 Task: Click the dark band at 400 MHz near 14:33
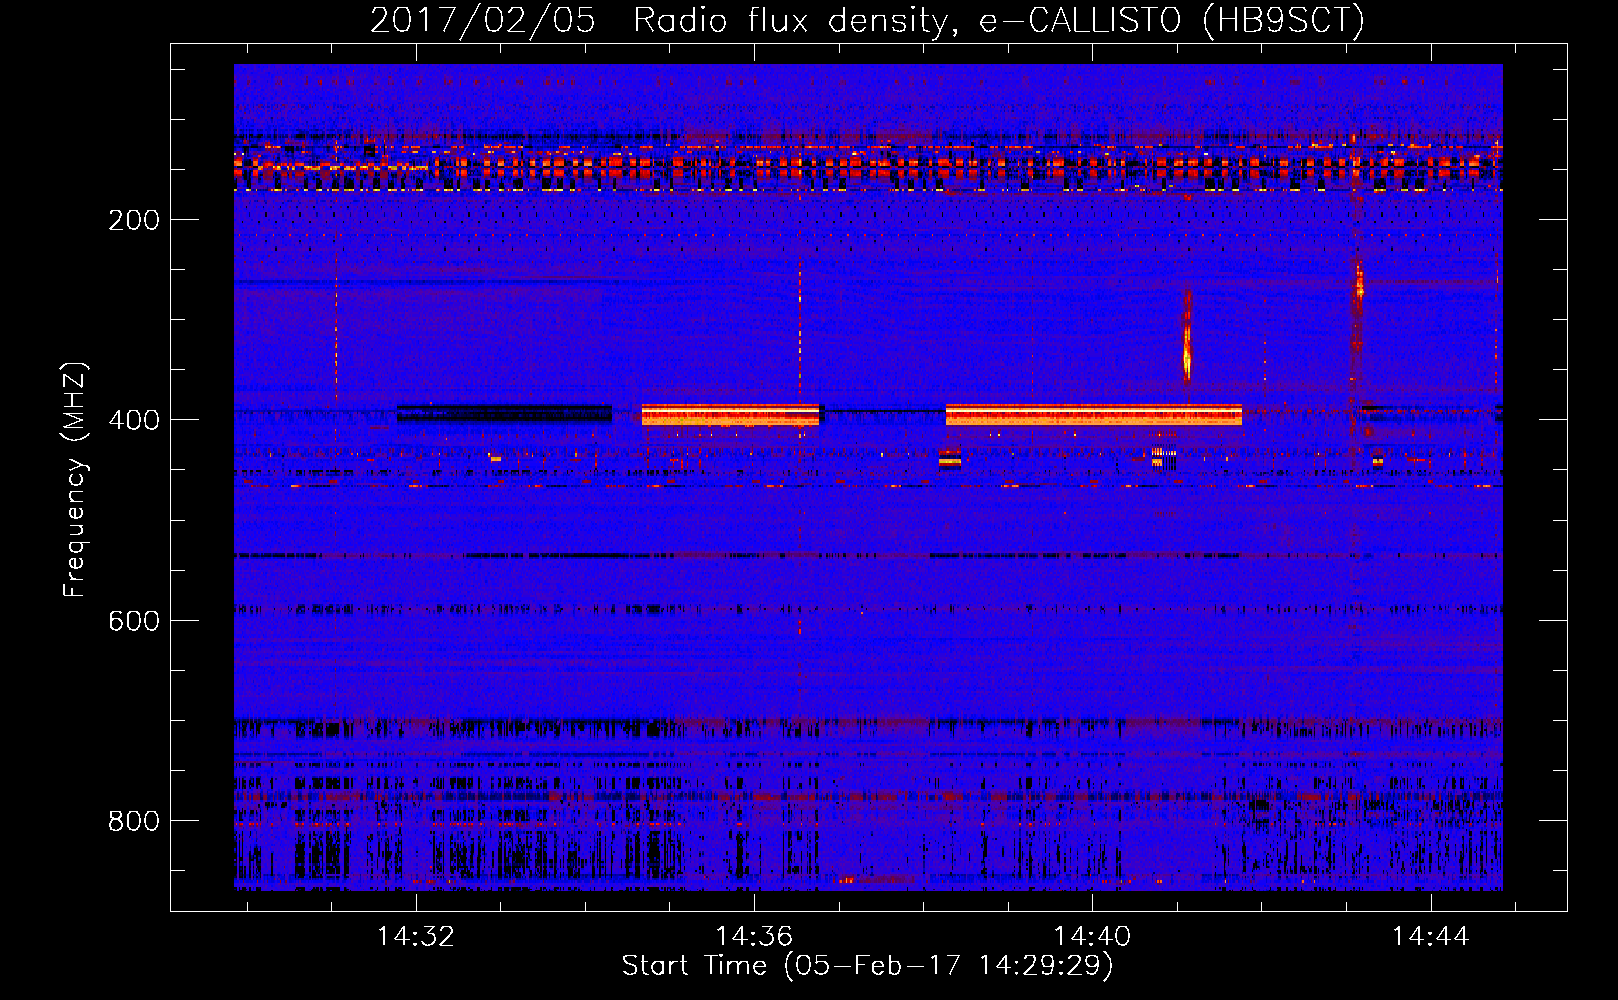(x=504, y=414)
